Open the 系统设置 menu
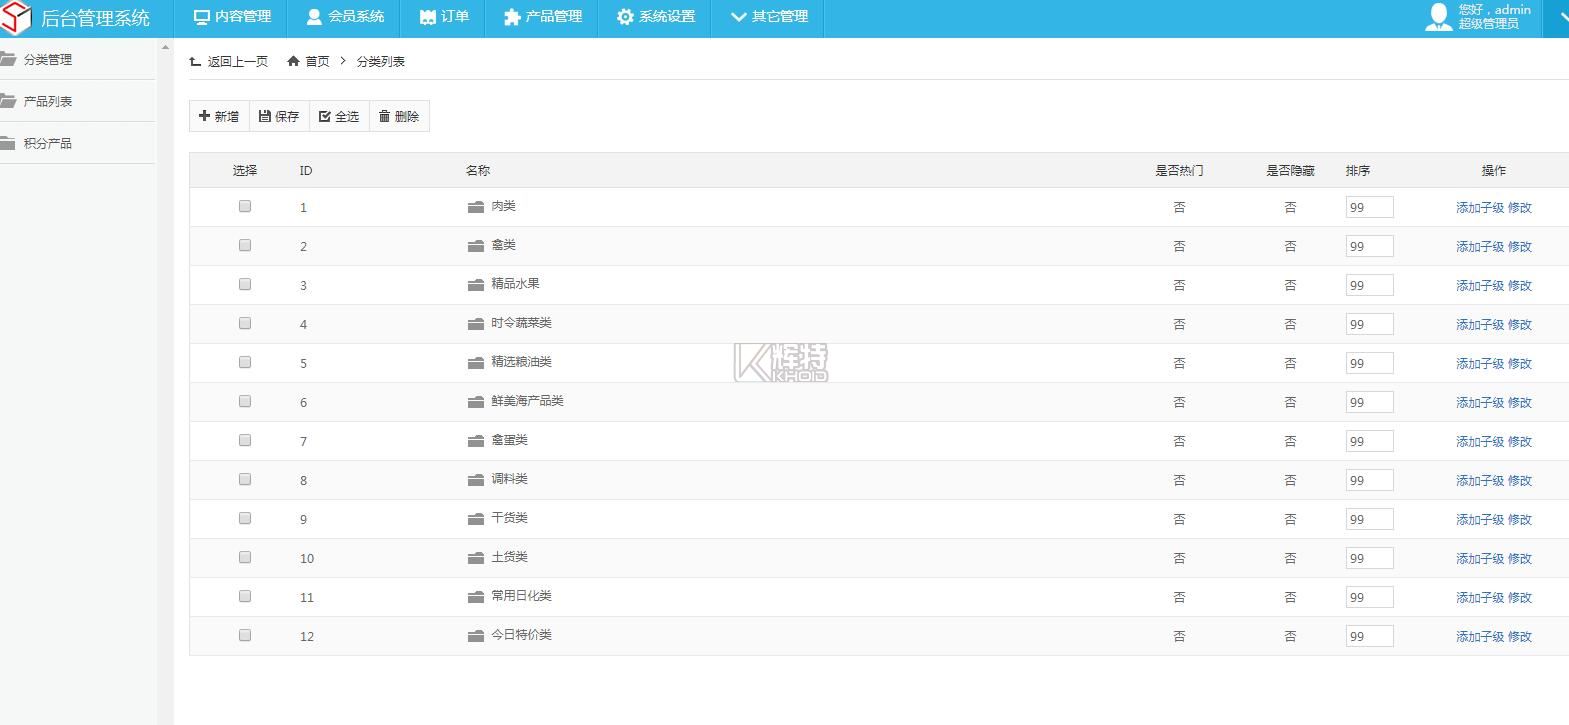Viewport: 1569px width, 725px height. click(655, 17)
